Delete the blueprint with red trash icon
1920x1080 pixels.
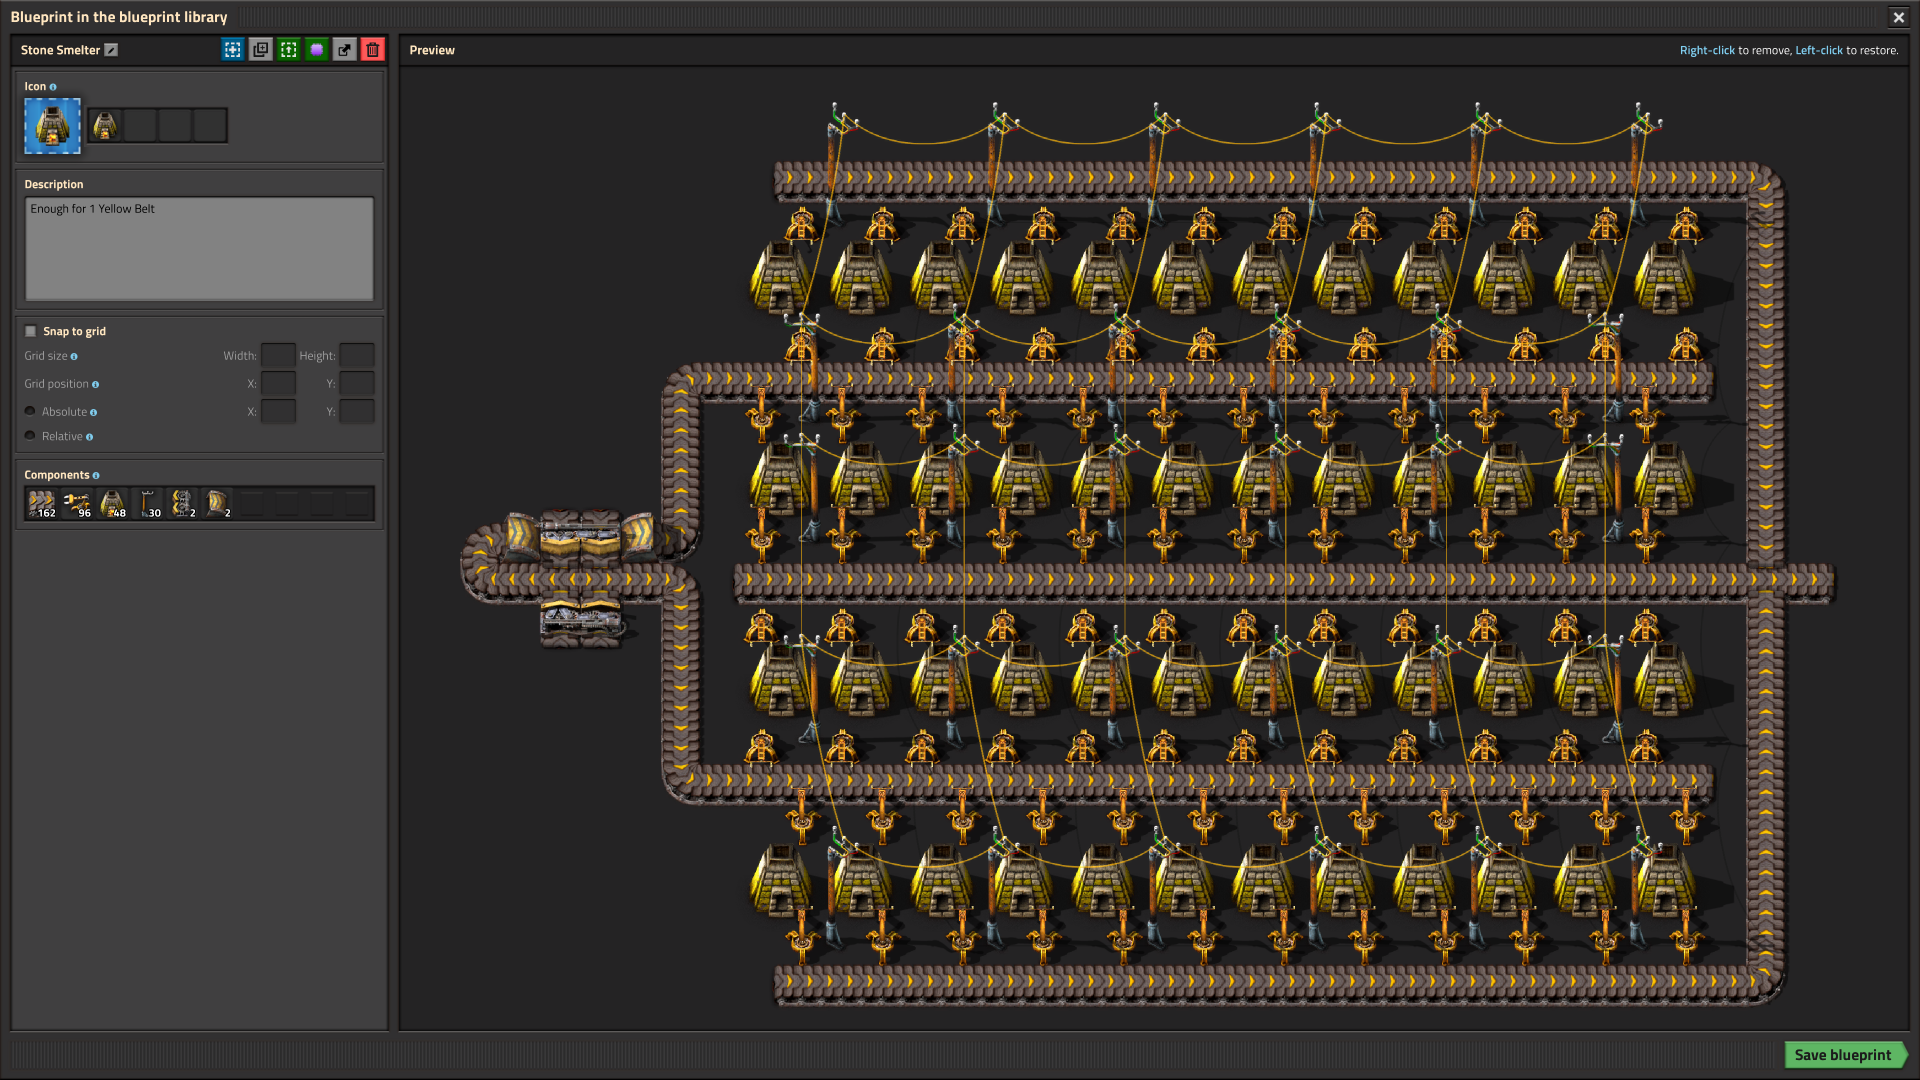point(373,50)
